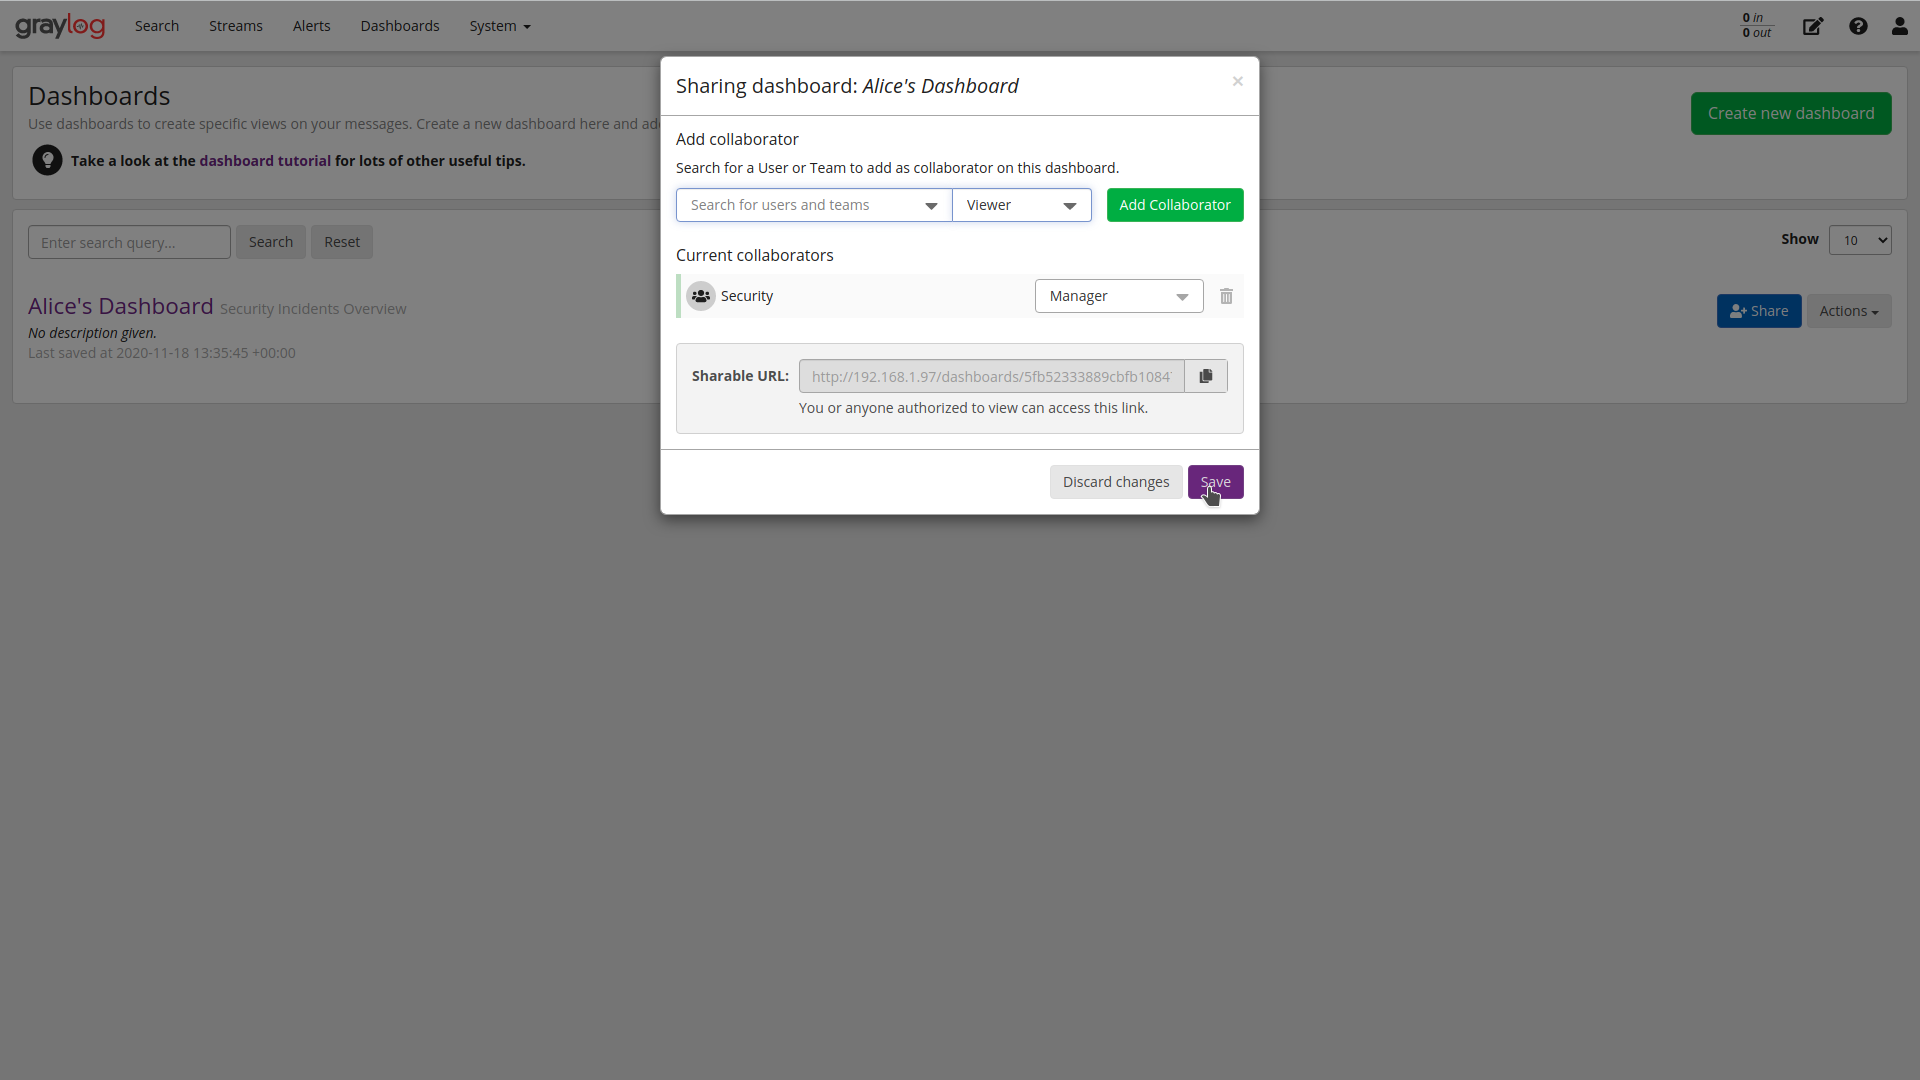Open the Actions dropdown for Alice's Dashboard
This screenshot has width=1920, height=1080.
[x=1848, y=310]
